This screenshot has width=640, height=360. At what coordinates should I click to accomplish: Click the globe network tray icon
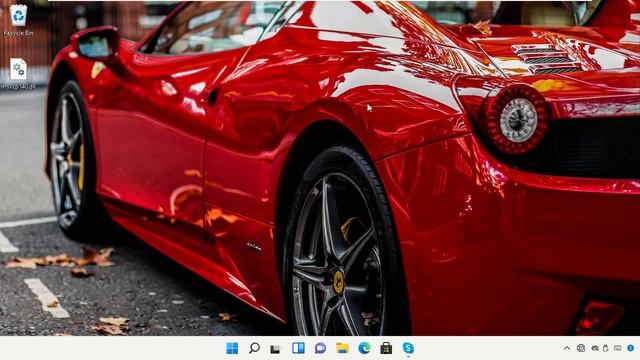(581, 348)
